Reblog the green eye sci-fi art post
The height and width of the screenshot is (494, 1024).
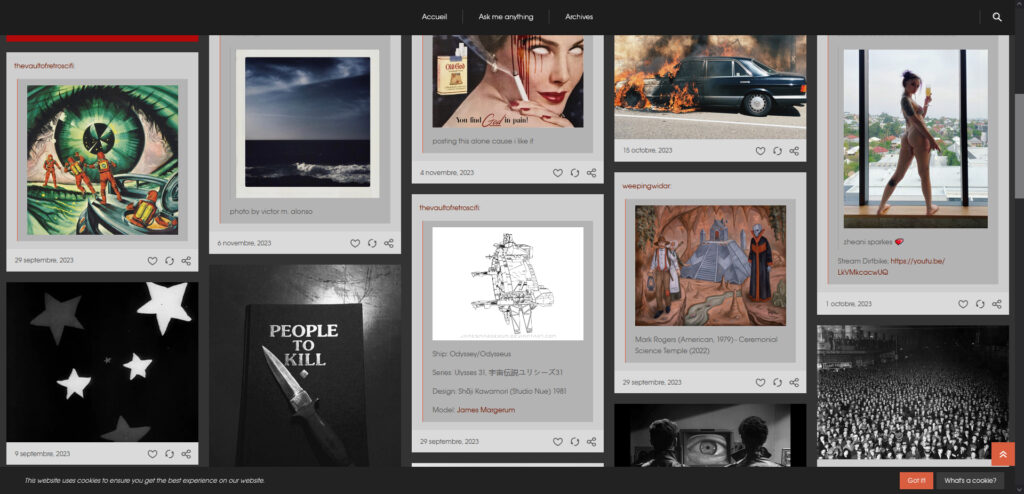pos(169,261)
